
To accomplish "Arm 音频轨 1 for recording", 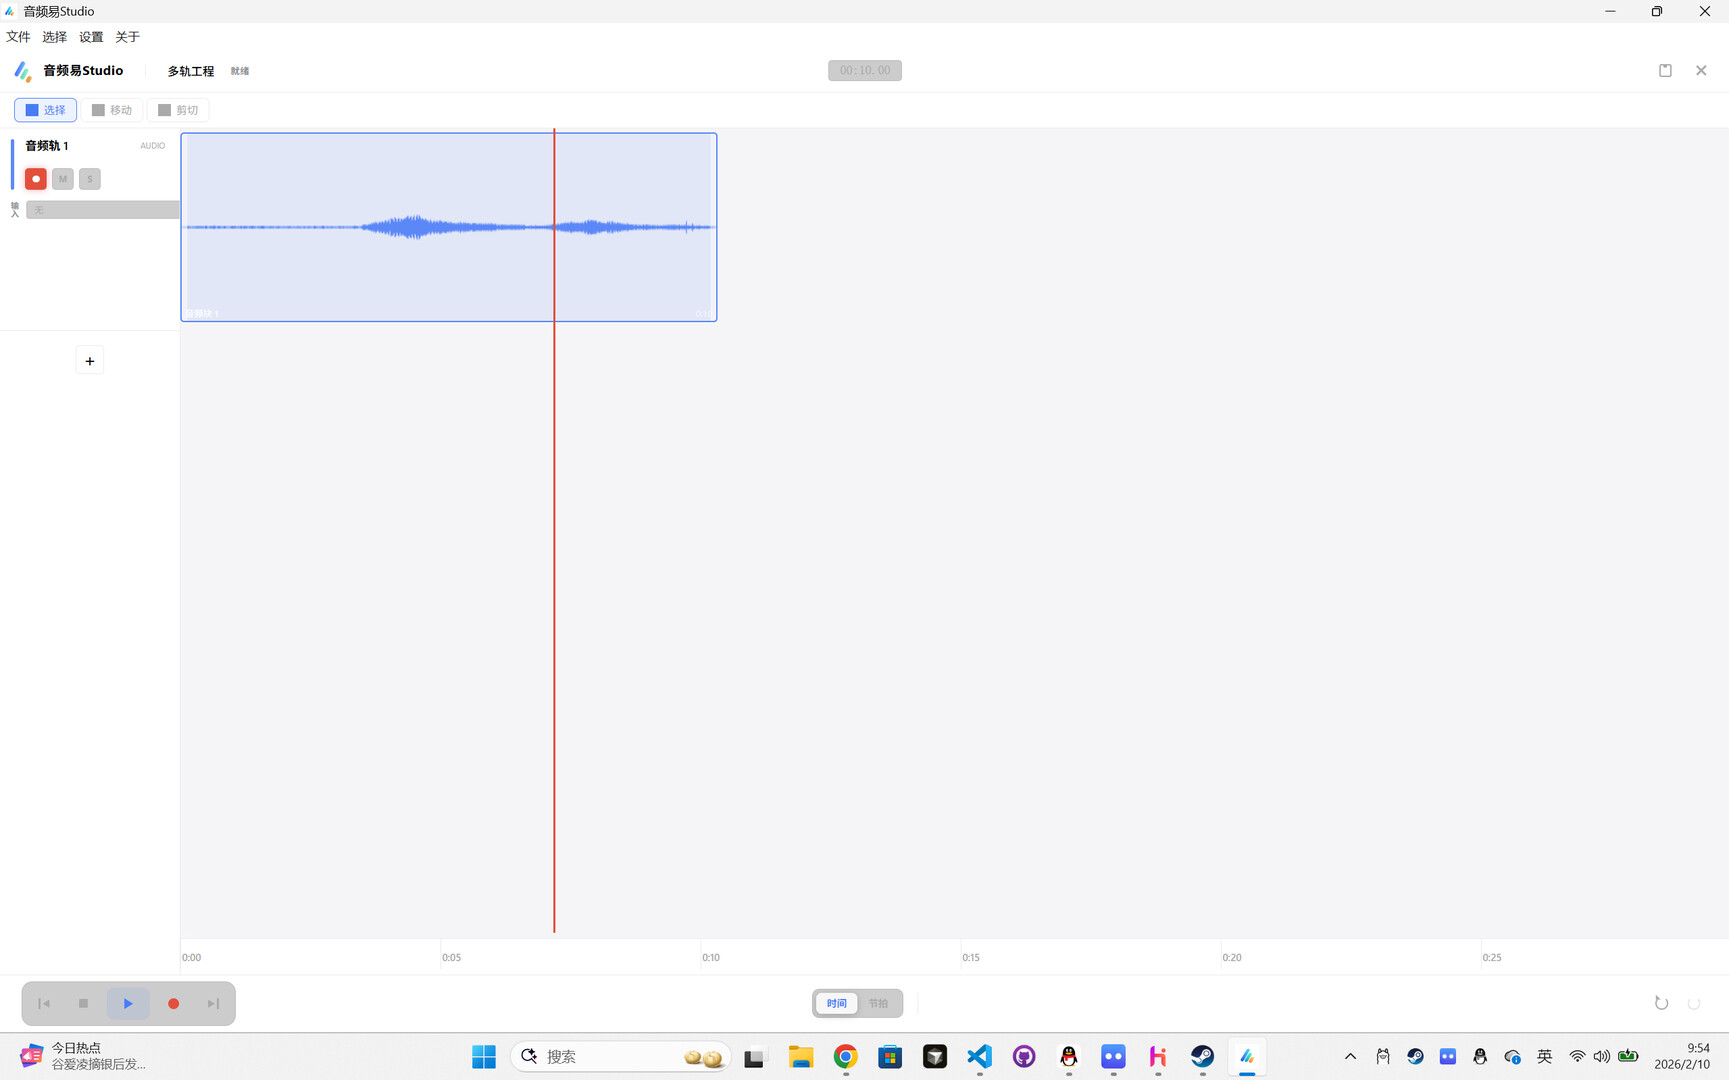I will (35, 178).
